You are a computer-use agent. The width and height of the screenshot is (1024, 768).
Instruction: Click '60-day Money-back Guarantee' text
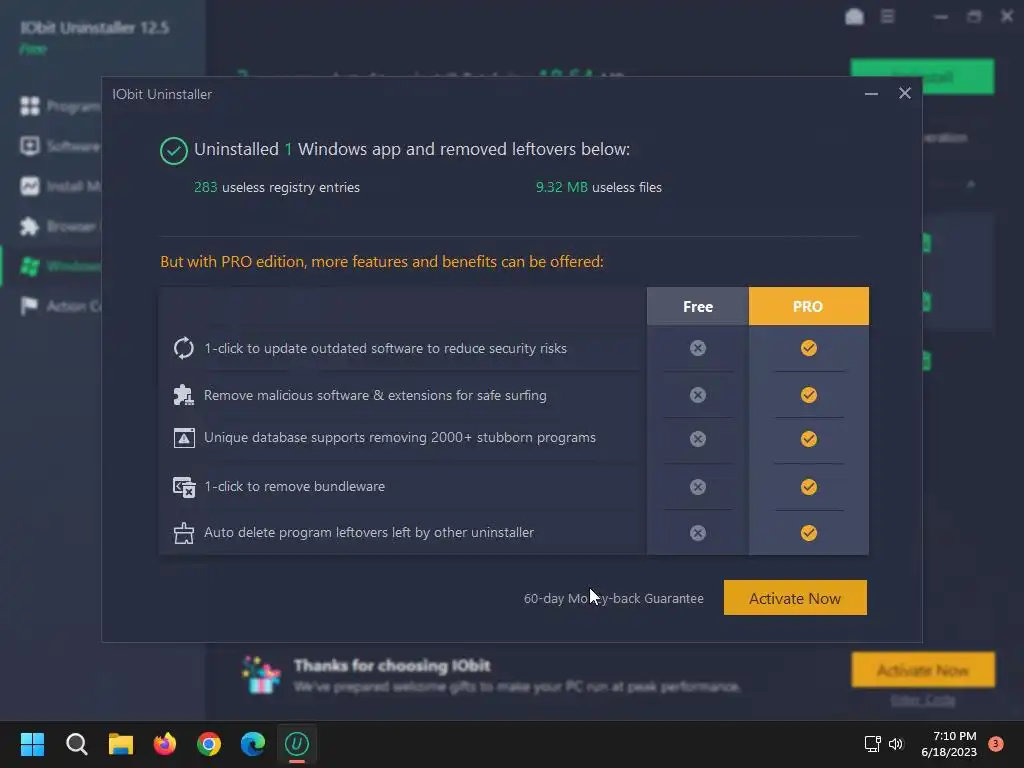[614, 598]
